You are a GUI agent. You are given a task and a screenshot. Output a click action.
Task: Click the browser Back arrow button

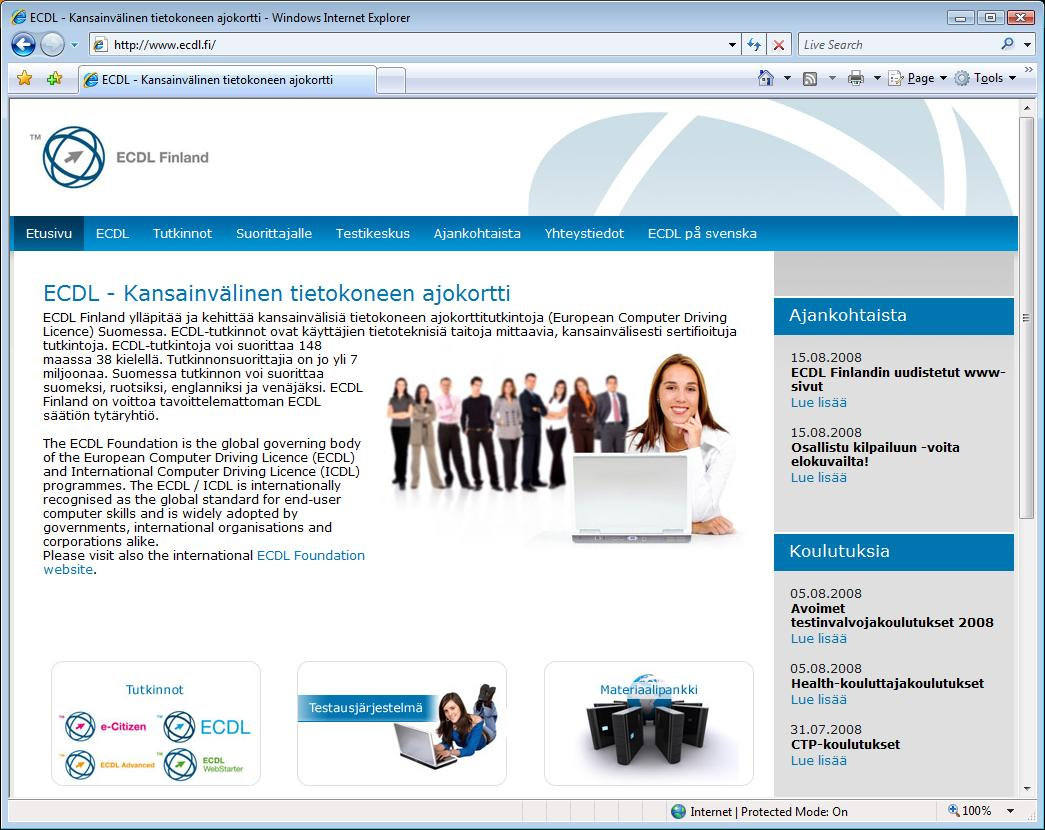[23, 45]
